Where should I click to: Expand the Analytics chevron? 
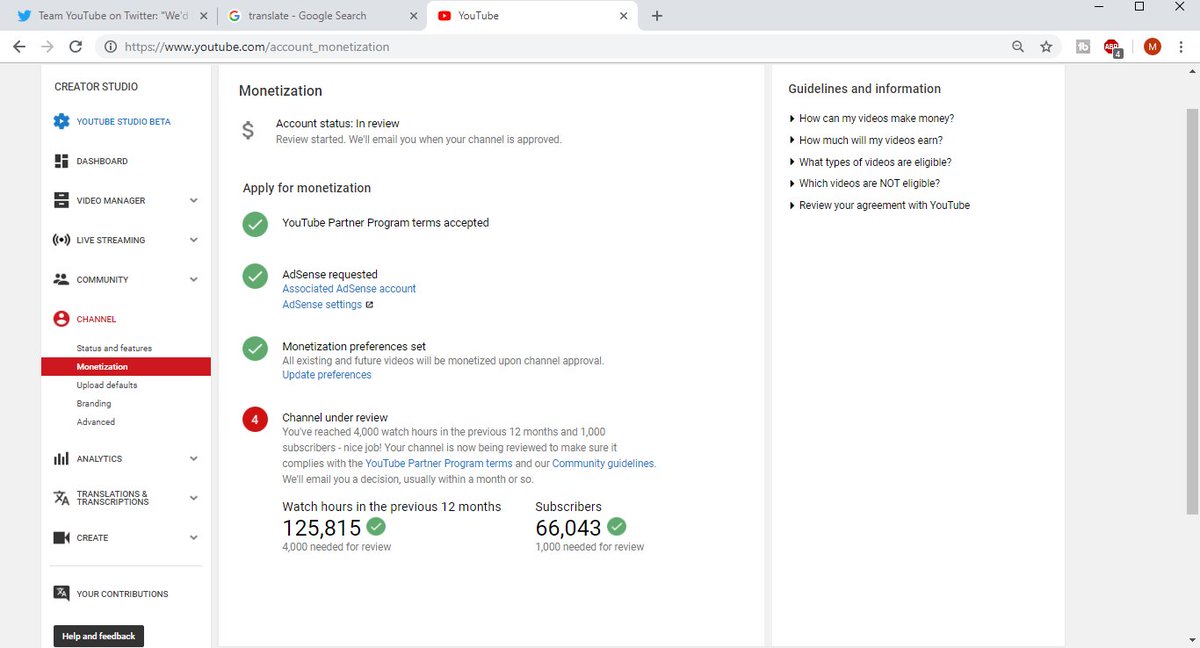coord(194,459)
